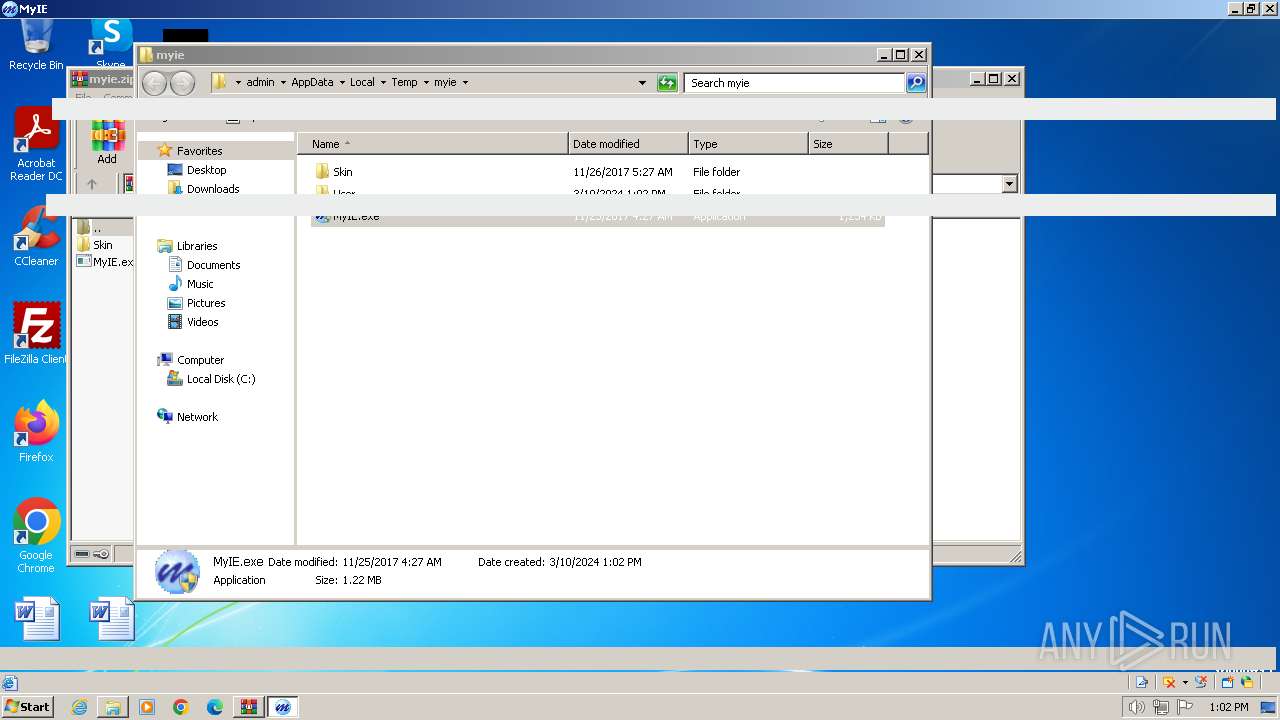
Task: Select the Skin folder in the file list
Action: [343, 172]
